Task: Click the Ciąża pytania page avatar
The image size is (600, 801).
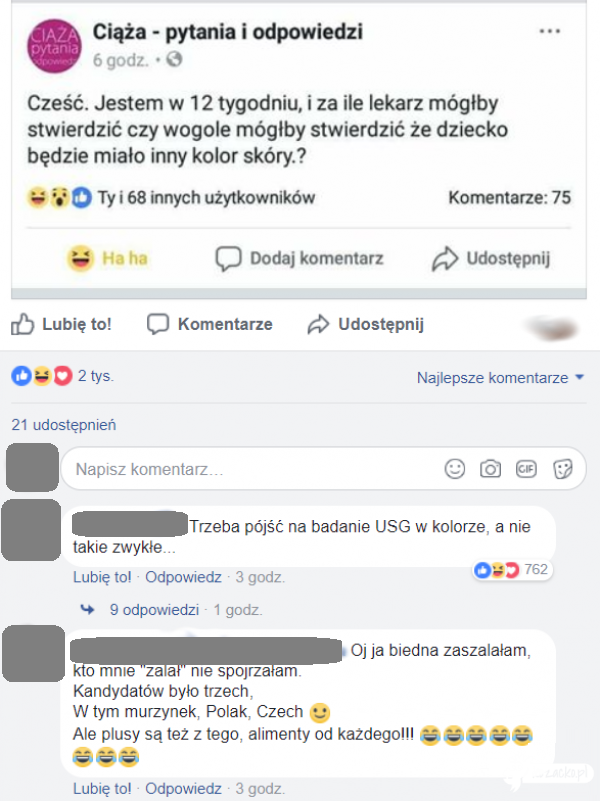Action: 54,46
